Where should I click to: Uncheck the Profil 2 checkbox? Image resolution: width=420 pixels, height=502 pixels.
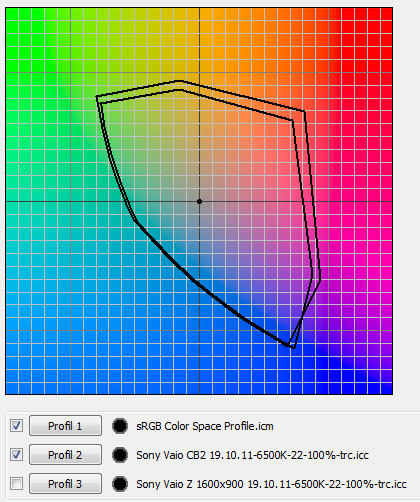coord(17,455)
